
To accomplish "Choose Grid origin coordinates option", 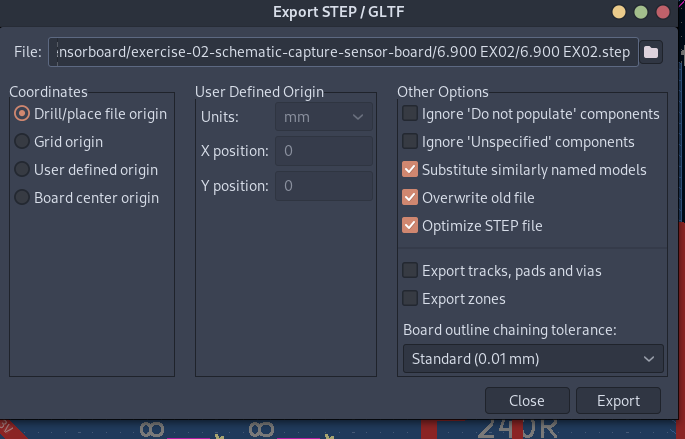I will (22, 142).
